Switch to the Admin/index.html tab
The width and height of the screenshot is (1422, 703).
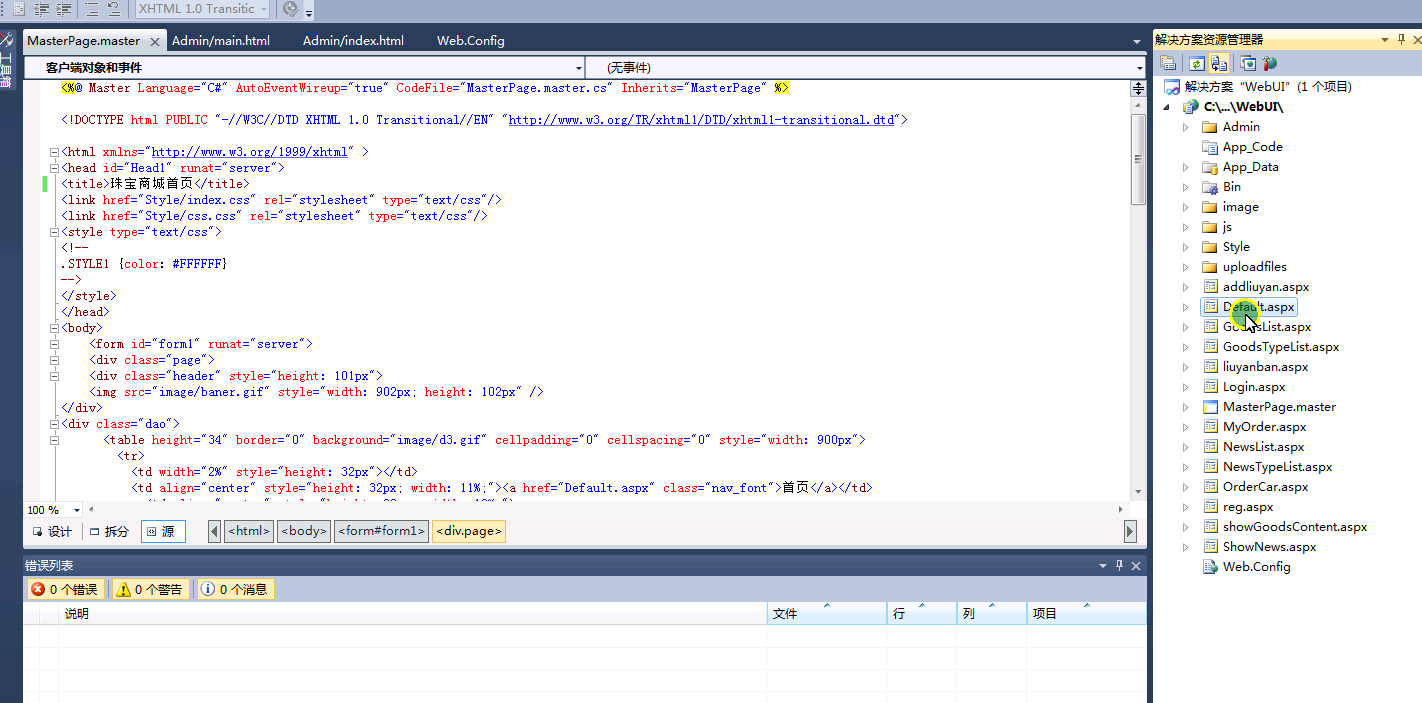point(353,41)
